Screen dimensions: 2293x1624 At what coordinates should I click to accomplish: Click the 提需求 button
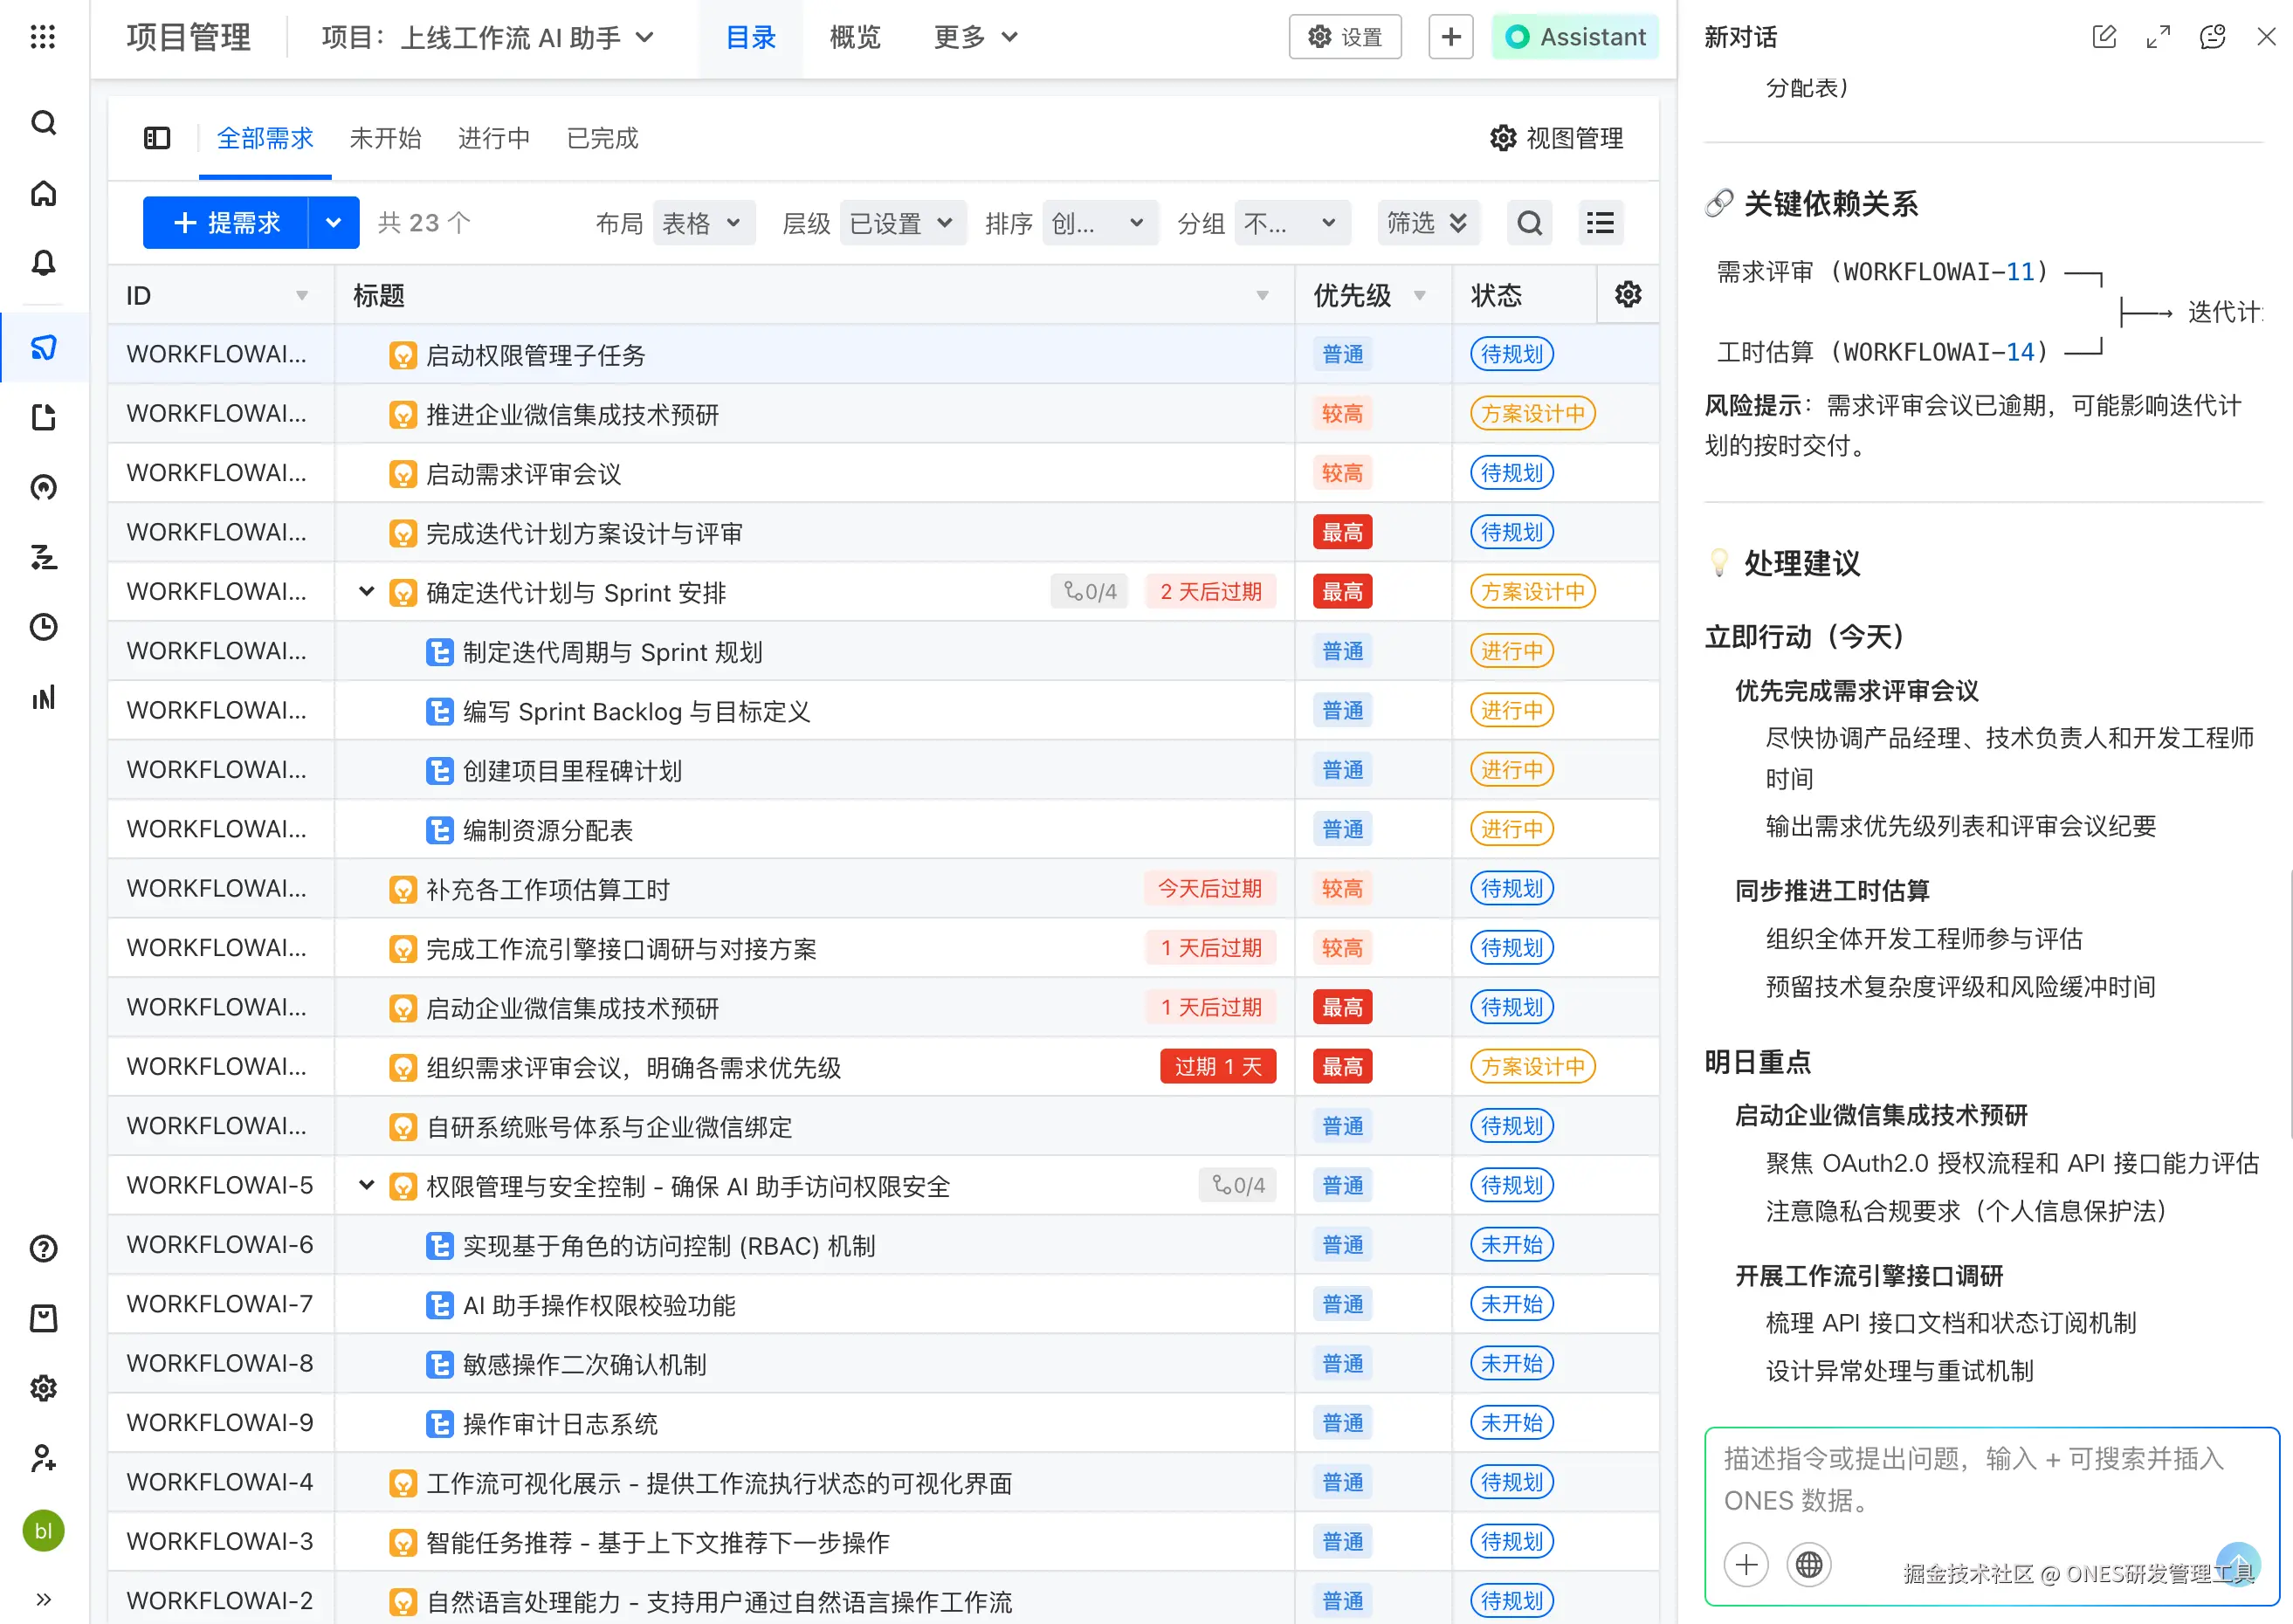227,223
